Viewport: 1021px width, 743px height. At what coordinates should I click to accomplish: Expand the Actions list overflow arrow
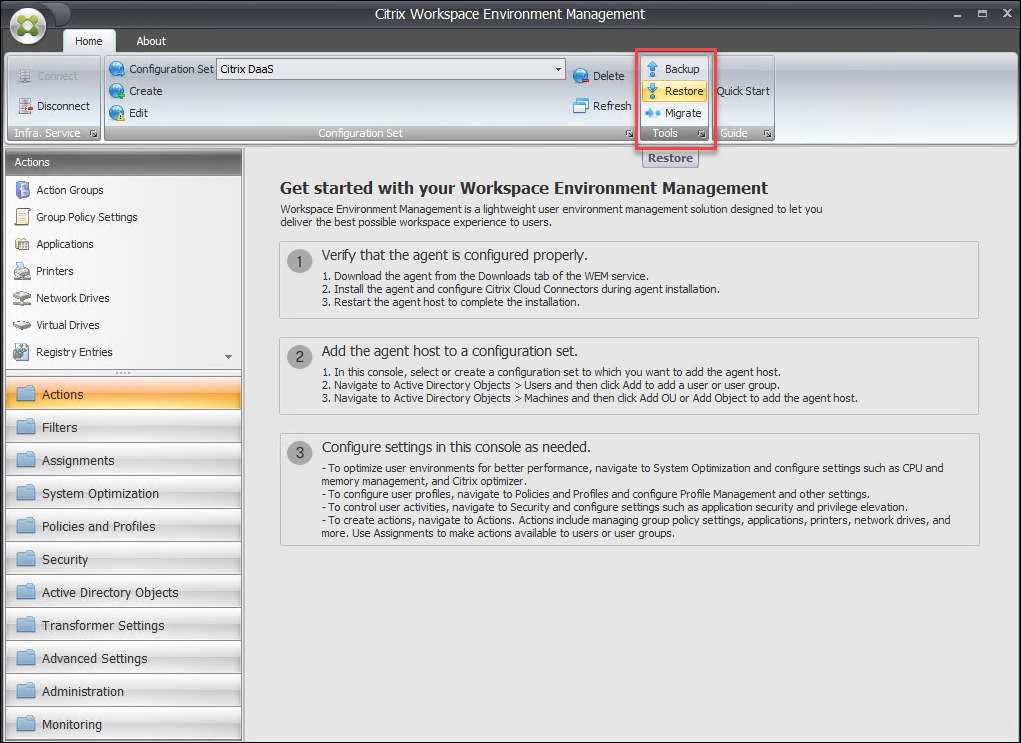229,357
